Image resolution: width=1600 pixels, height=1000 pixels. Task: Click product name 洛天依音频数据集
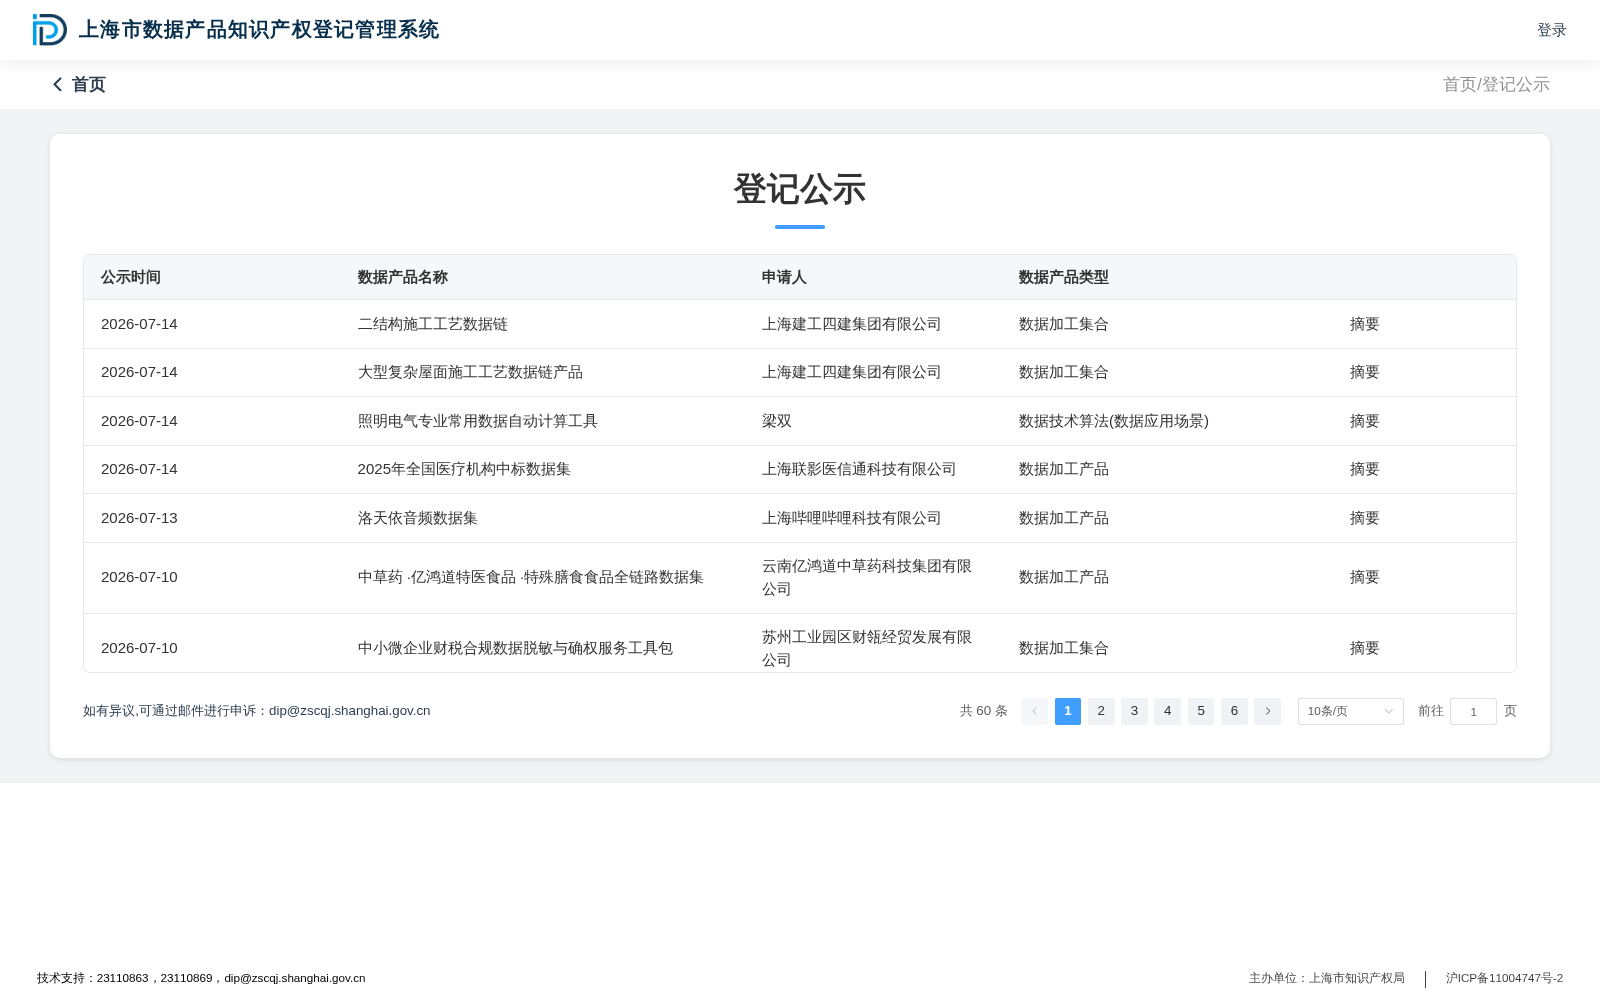pyautogui.click(x=418, y=518)
